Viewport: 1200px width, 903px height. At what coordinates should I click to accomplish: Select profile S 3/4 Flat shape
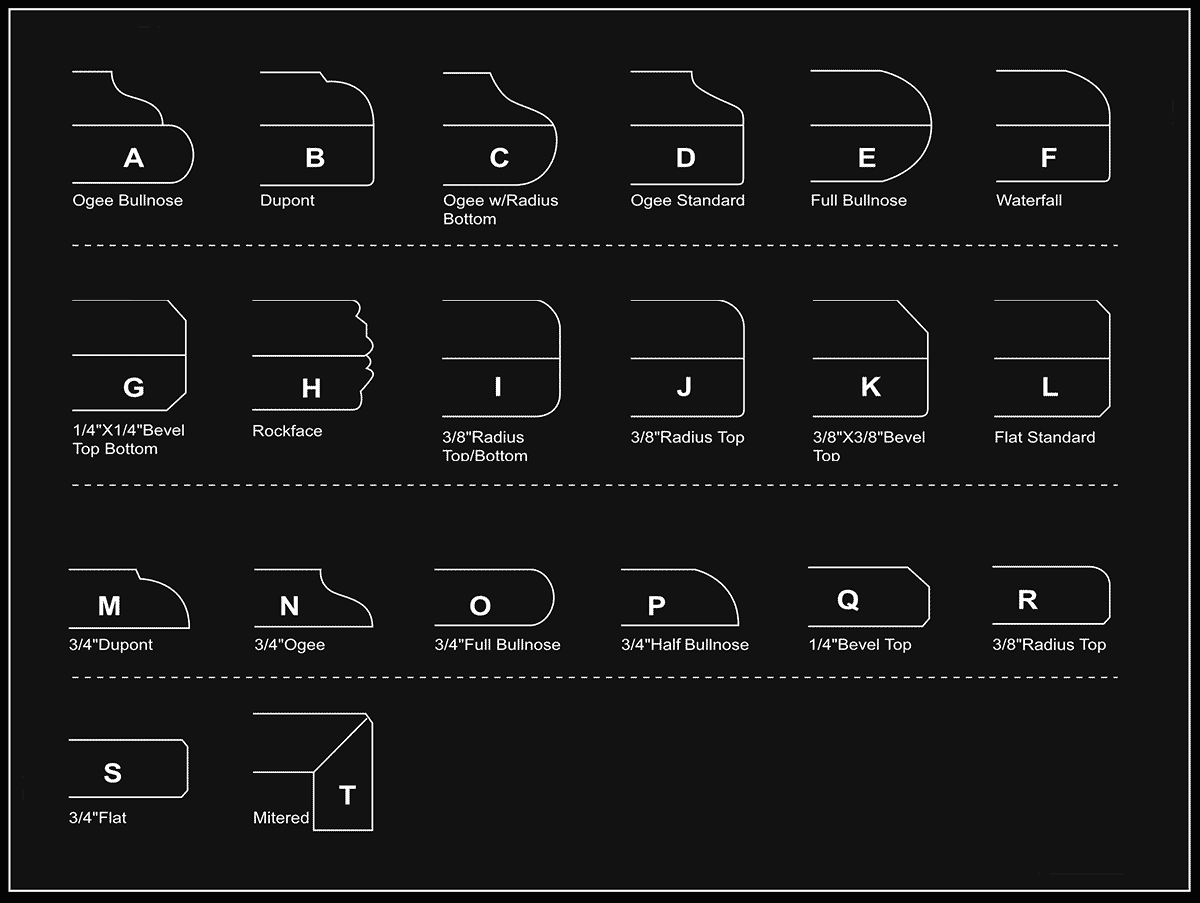coord(128,769)
